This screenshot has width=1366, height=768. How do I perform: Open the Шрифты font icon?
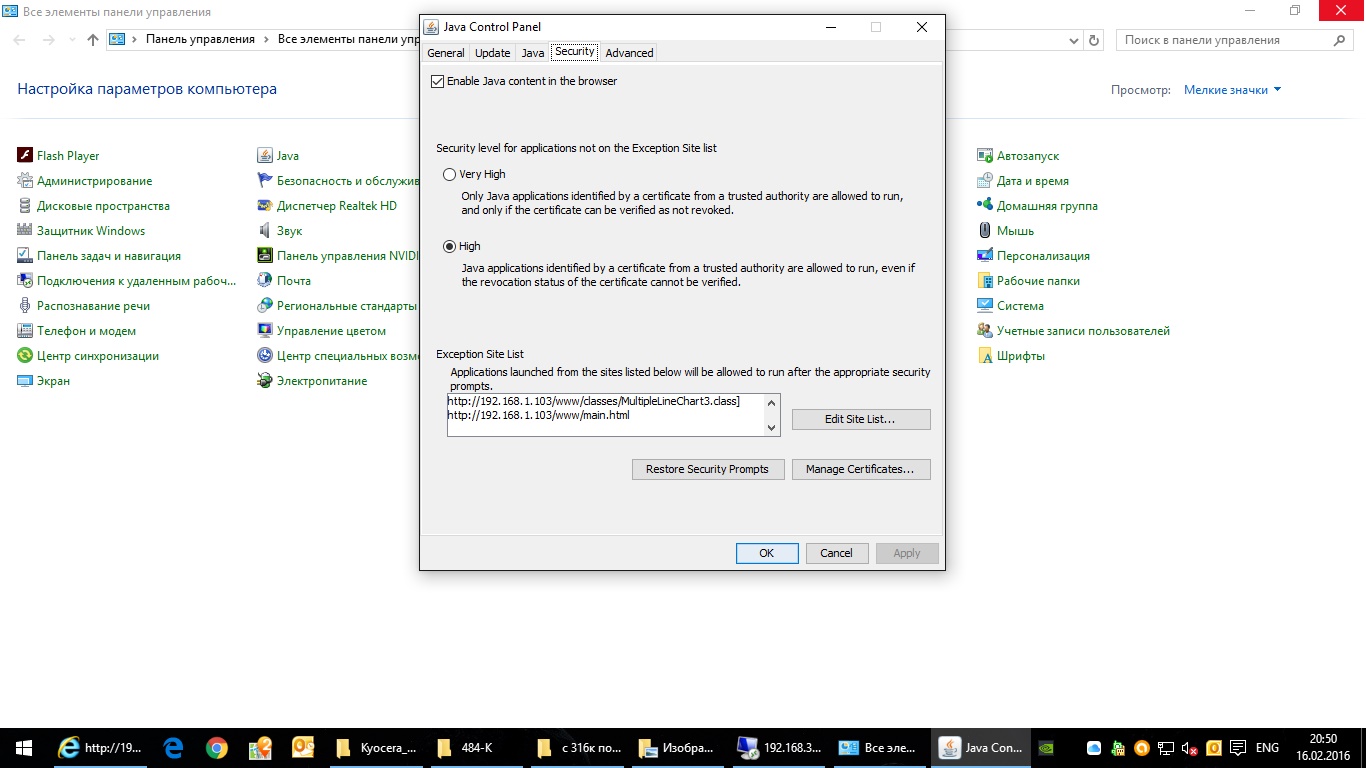point(985,355)
